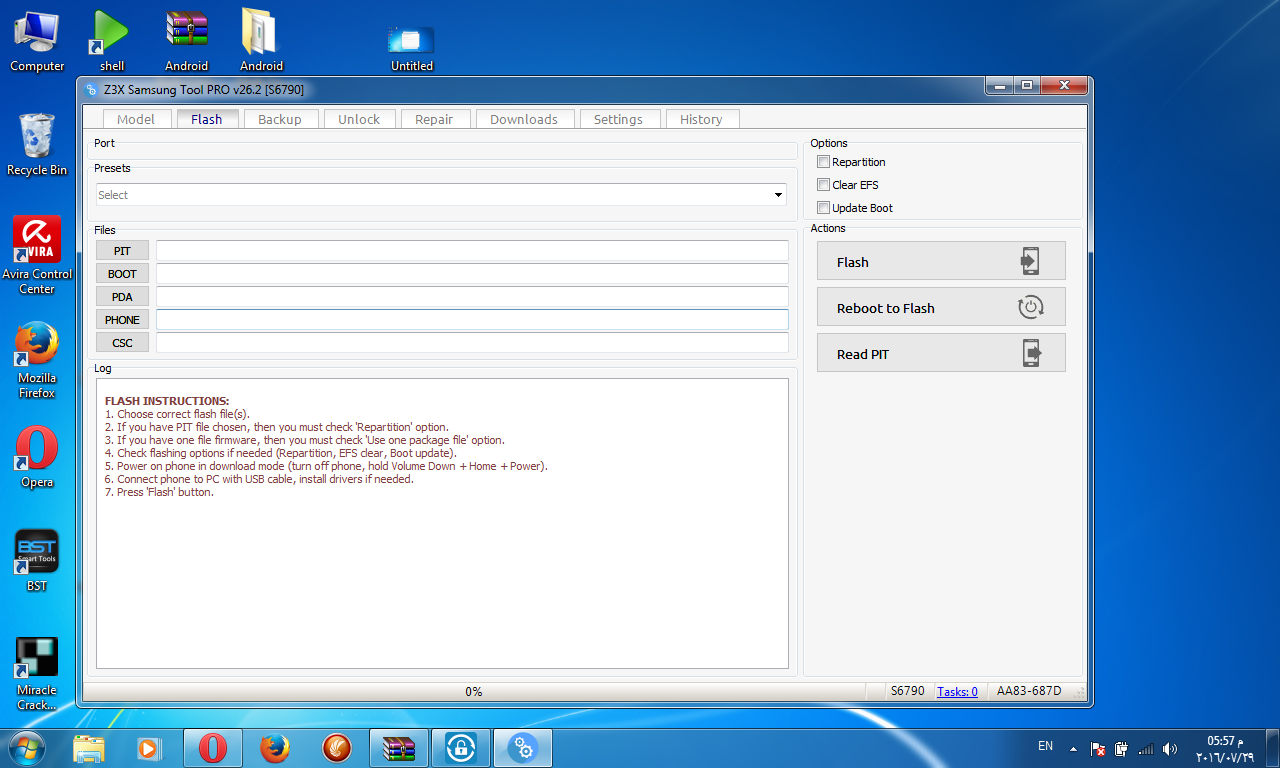
Task: Select the Miracle Crack desktop shortcut
Action: click(37, 674)
